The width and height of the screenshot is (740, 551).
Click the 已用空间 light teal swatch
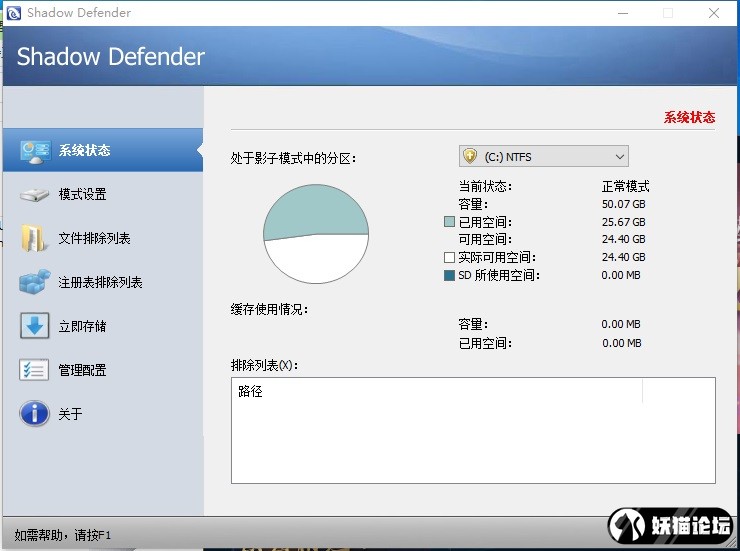click(449, 222)
